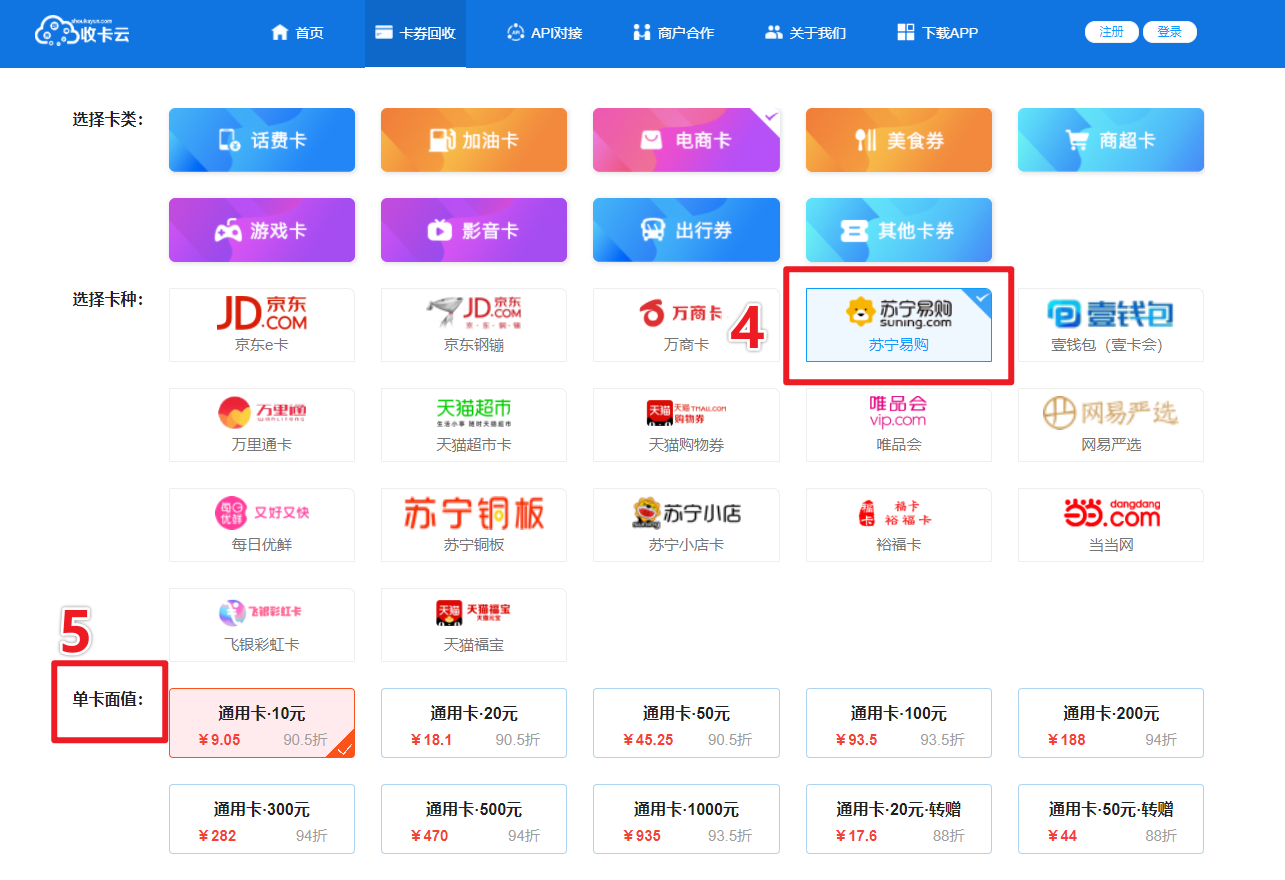Open 下载APP menu item
The image size is (1285, 880).
point(937,33)
